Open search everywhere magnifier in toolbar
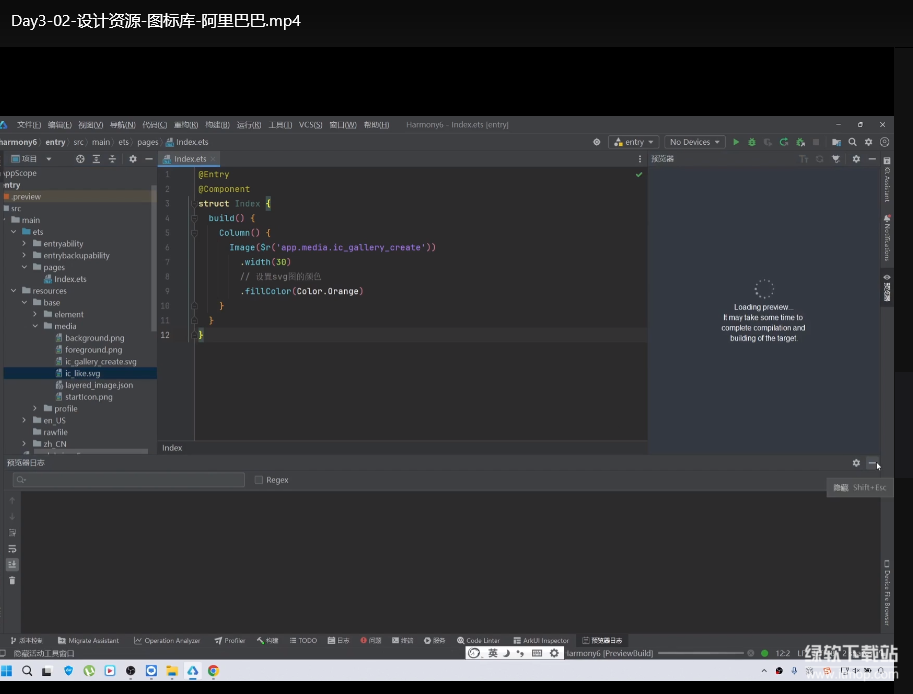Screen dimensions: 913x694 click(852, 142)
